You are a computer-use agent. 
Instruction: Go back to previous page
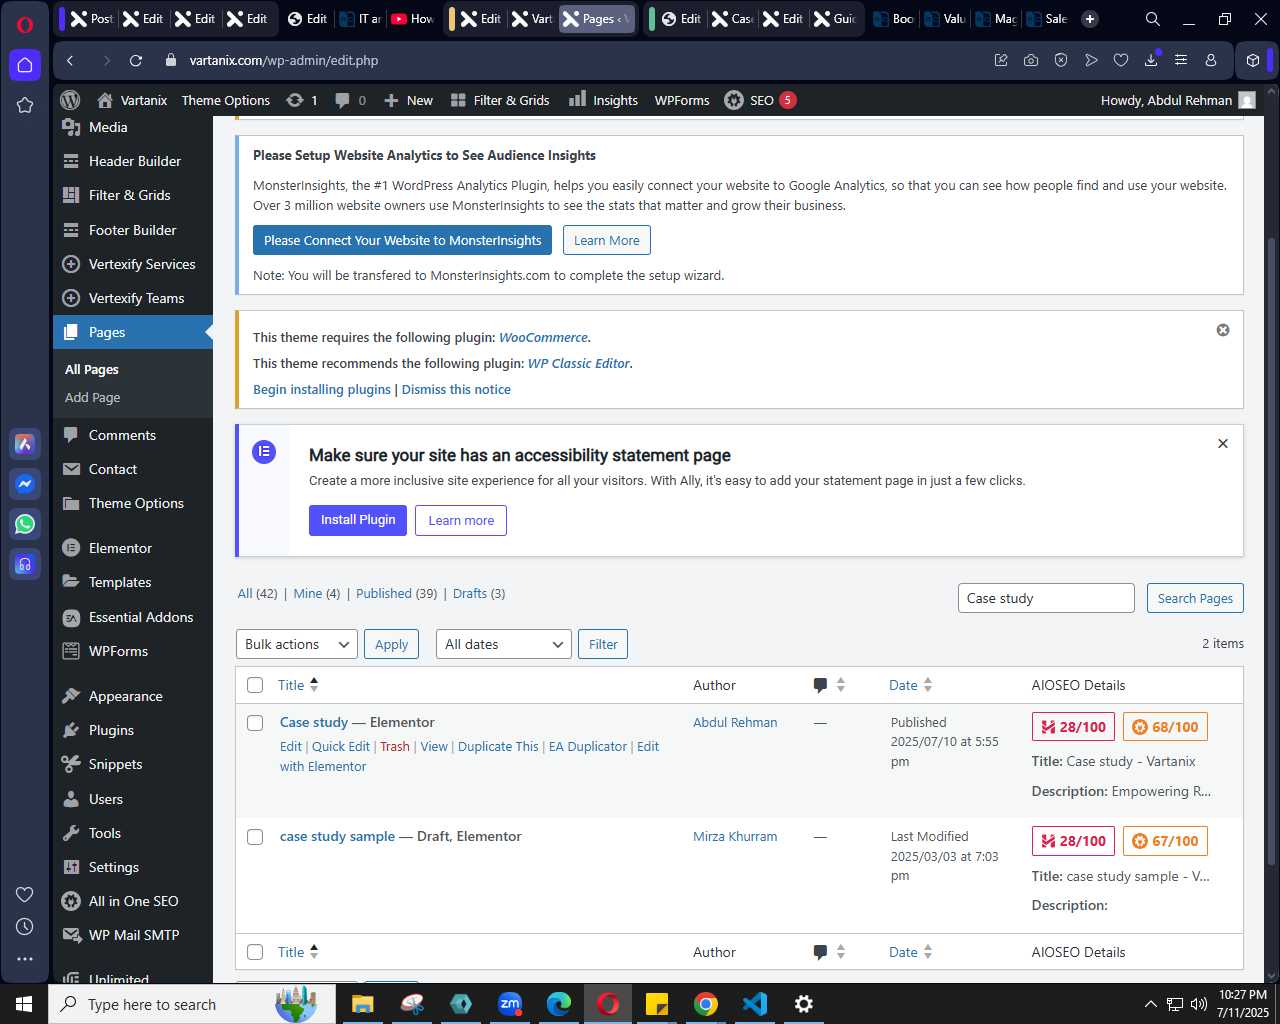(70, 61)
